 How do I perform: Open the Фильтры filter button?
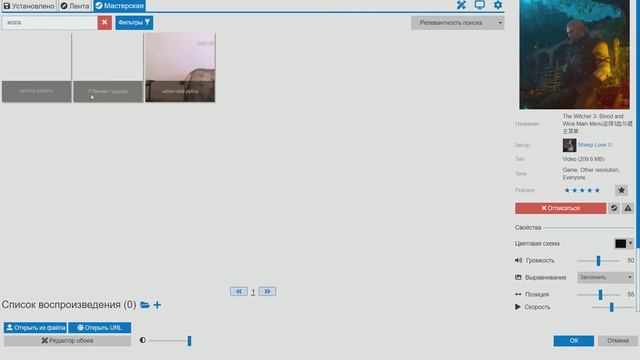click(134, 22)
